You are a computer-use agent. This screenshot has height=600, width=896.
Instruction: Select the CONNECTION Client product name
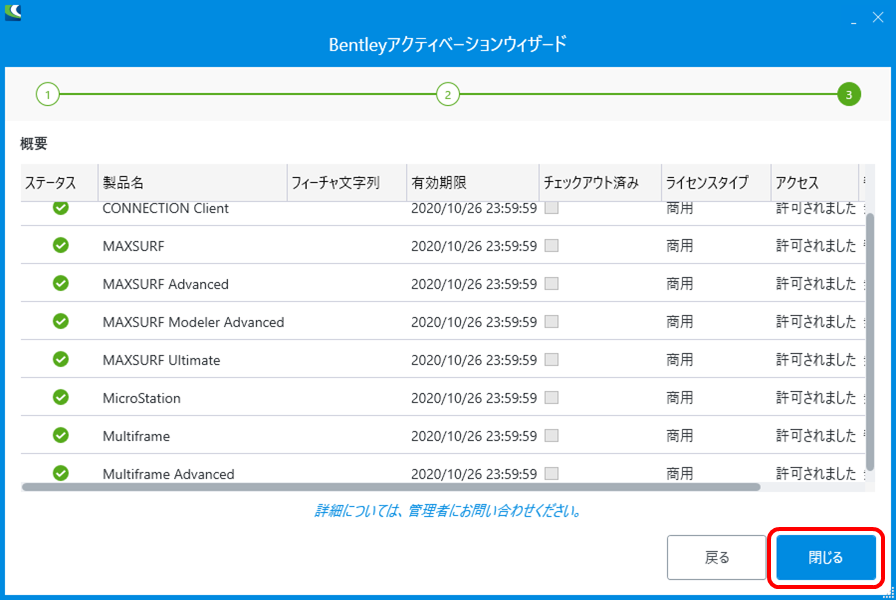point(166,208)
